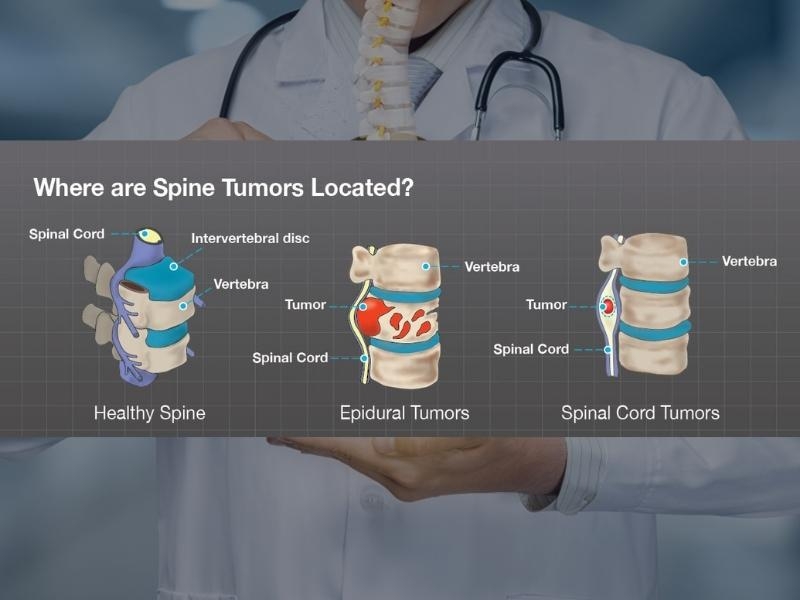This screenshot has height=600, width=800.
Task: Click "Vertebra" label in Spinal Cord Tumors diagram
Action: (x=749, y=261)
